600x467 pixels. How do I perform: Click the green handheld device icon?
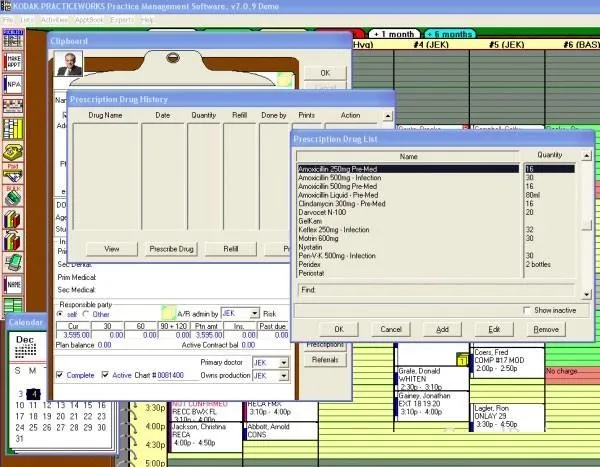pyautogui.click(x=13, y=262)
